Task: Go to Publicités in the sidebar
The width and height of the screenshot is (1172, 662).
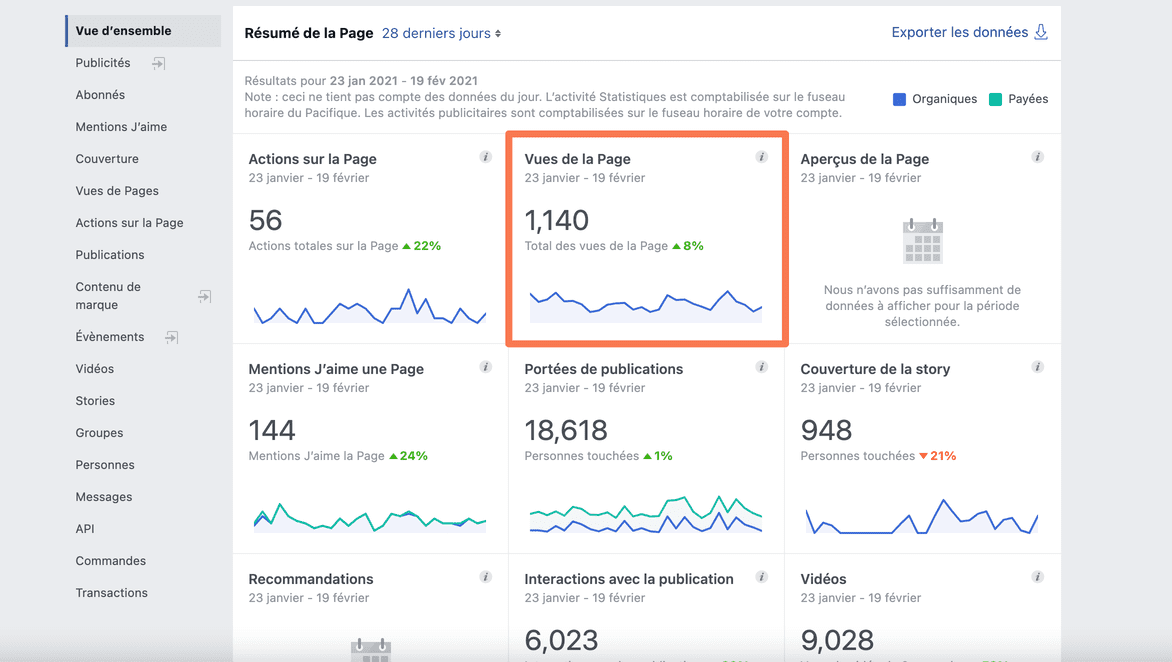Action: 102,63
